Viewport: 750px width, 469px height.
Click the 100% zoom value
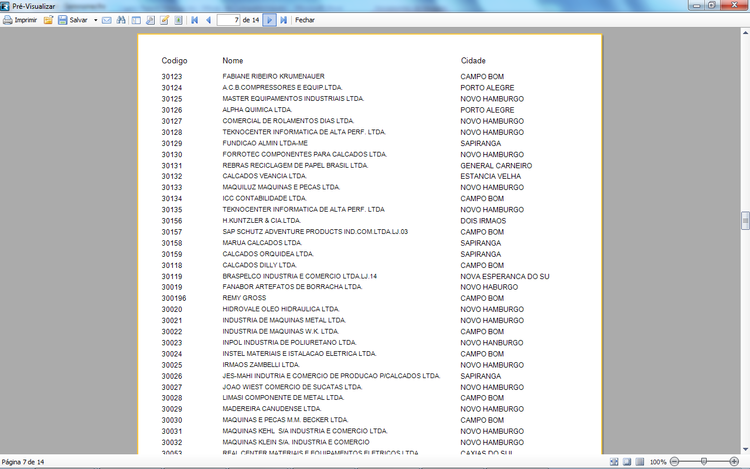click(x=658, y=462)
